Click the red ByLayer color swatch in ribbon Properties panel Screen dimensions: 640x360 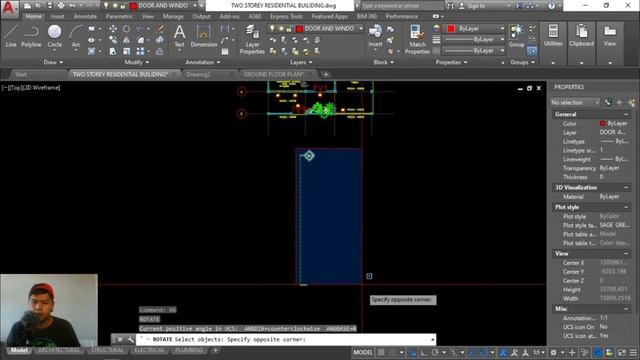tap(451, 28)
